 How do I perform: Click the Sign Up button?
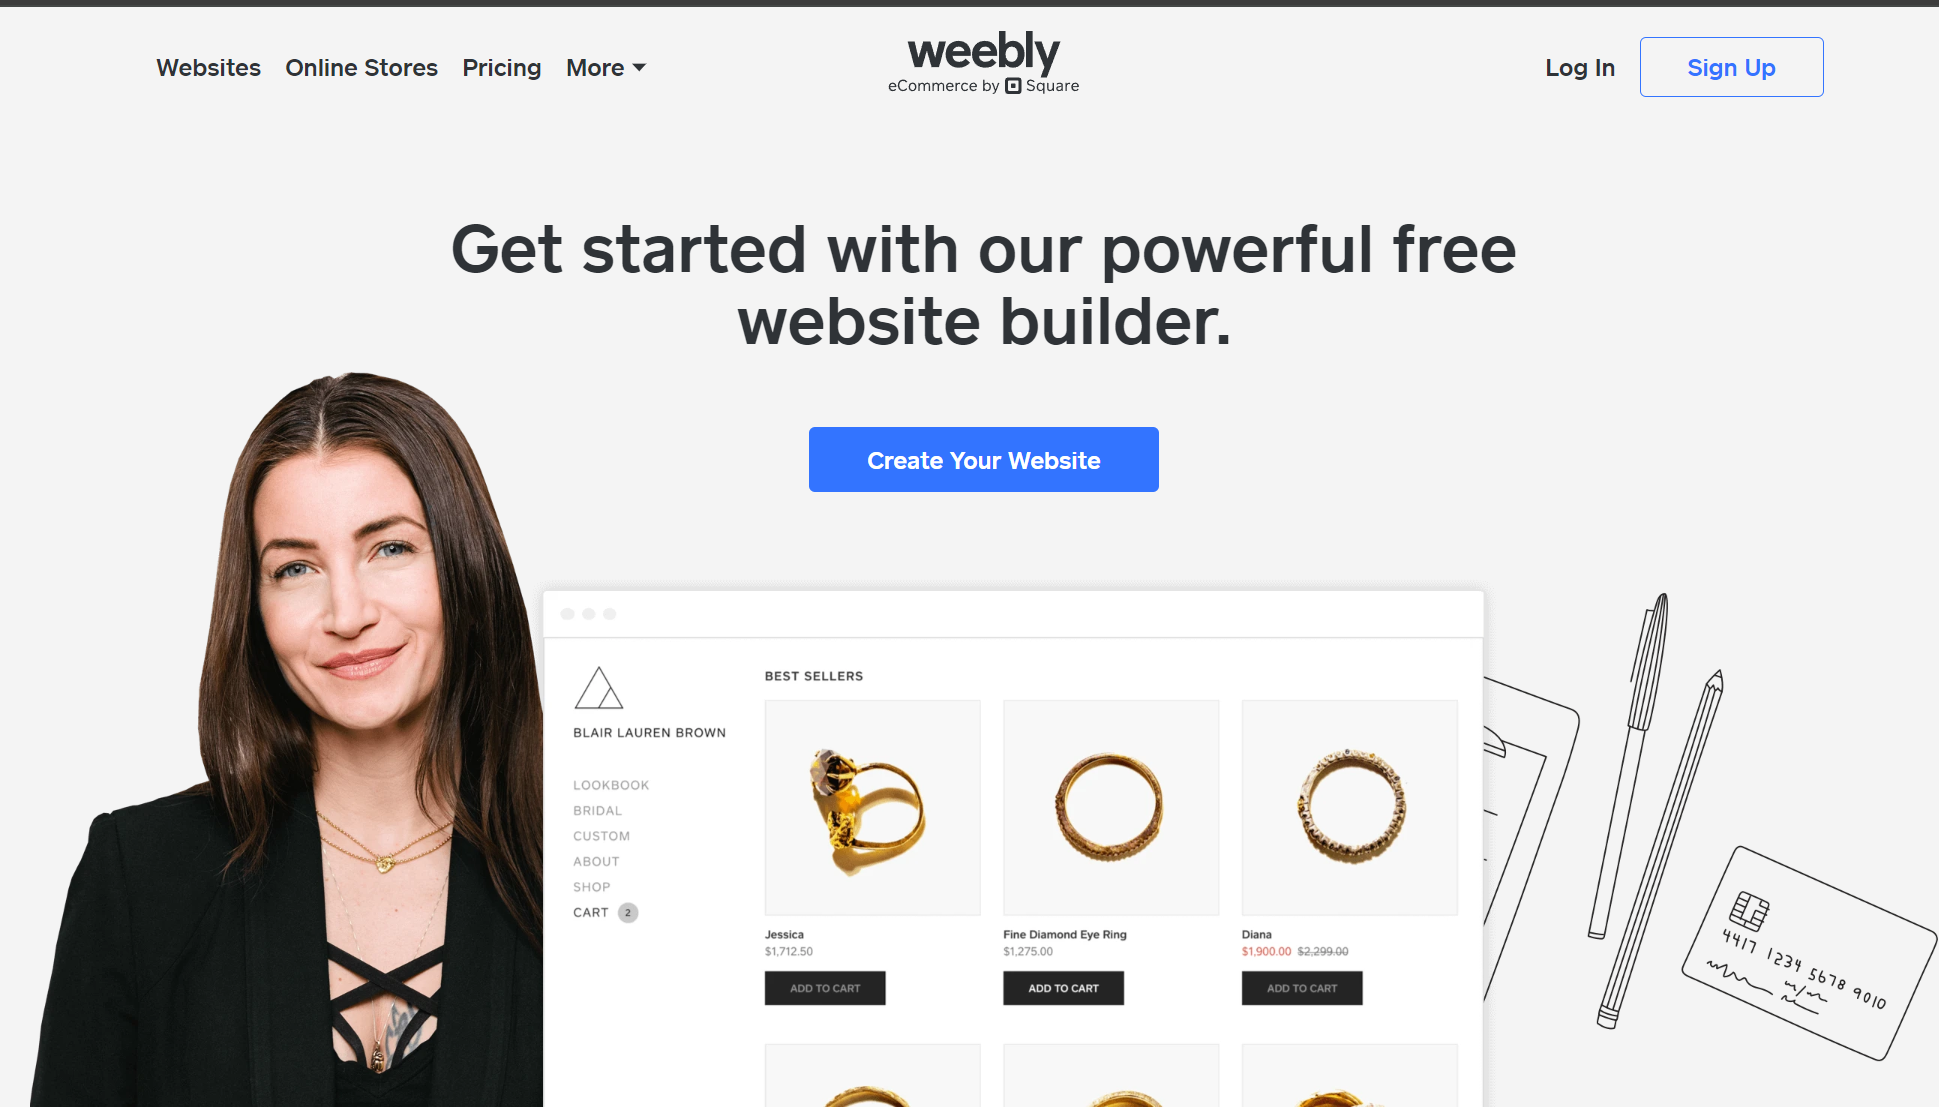tap(1730, 67)
